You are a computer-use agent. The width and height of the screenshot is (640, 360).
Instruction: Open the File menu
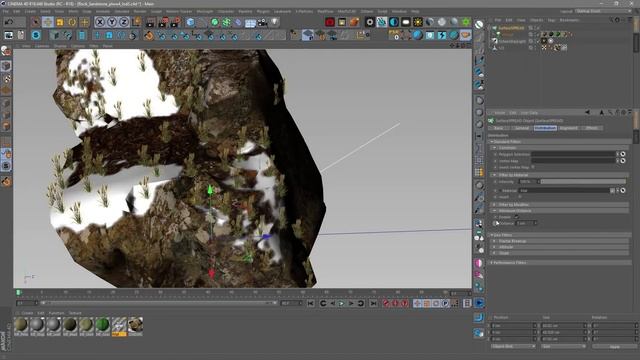[x=6, y=11]
